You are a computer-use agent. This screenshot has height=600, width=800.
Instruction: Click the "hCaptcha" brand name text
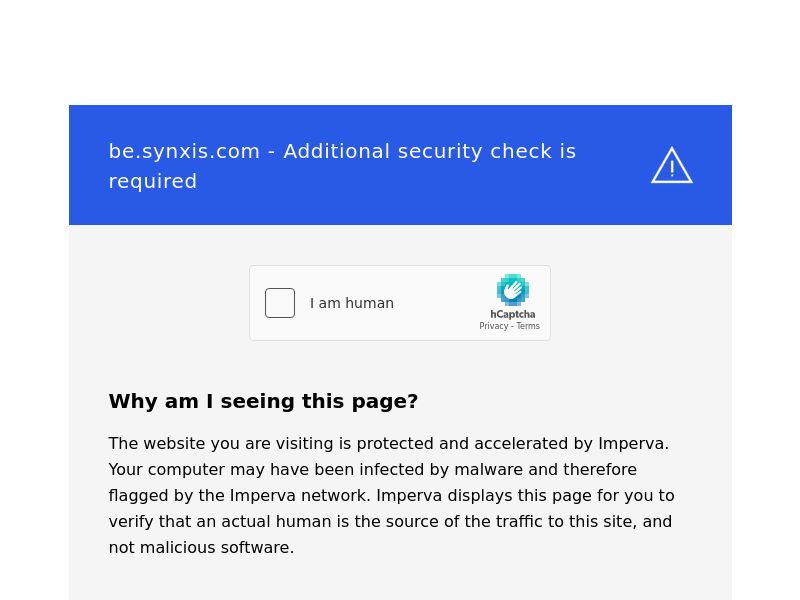513,314
